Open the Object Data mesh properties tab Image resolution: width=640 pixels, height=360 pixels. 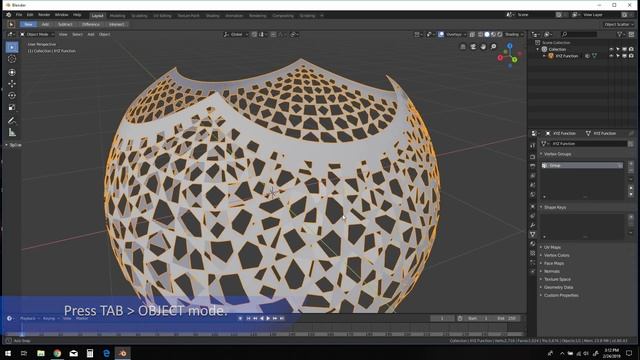click(x=532, y=234)
